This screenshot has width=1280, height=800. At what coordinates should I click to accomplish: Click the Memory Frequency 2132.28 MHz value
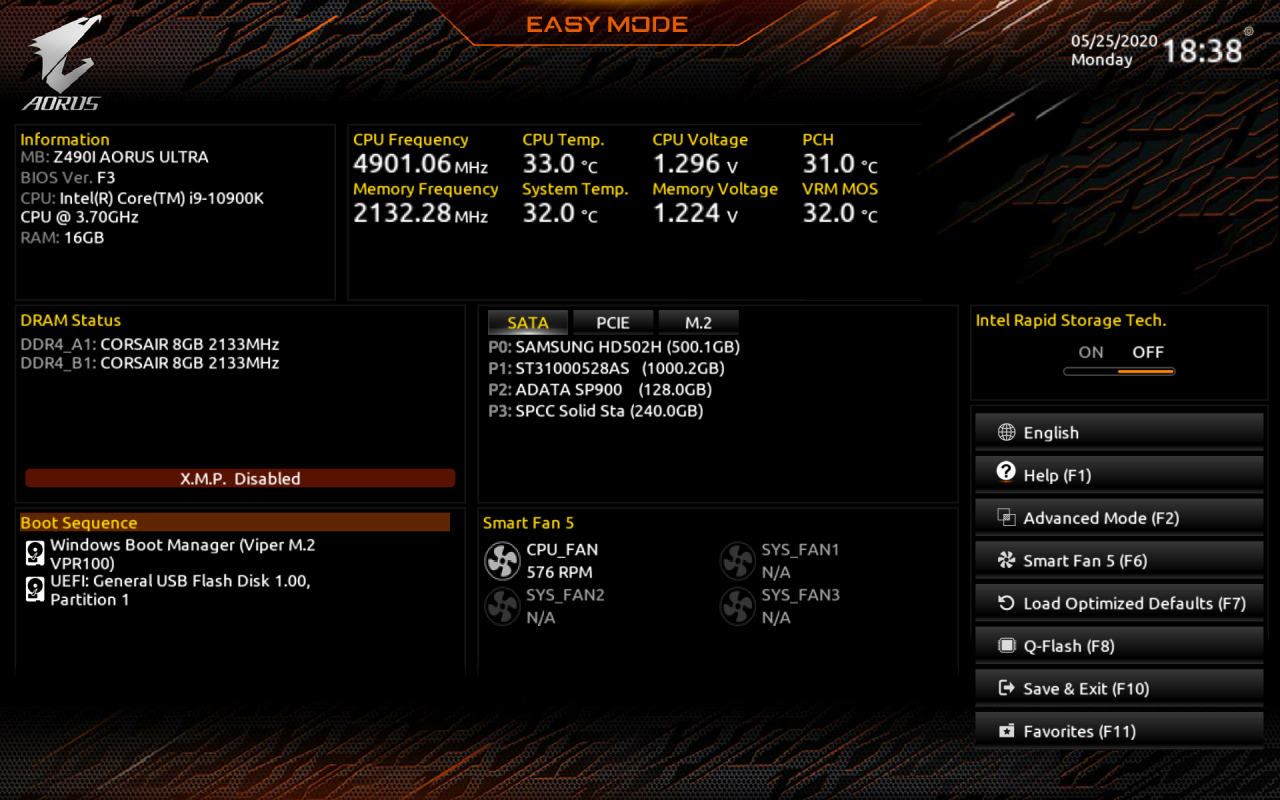(x=420, y=213)
